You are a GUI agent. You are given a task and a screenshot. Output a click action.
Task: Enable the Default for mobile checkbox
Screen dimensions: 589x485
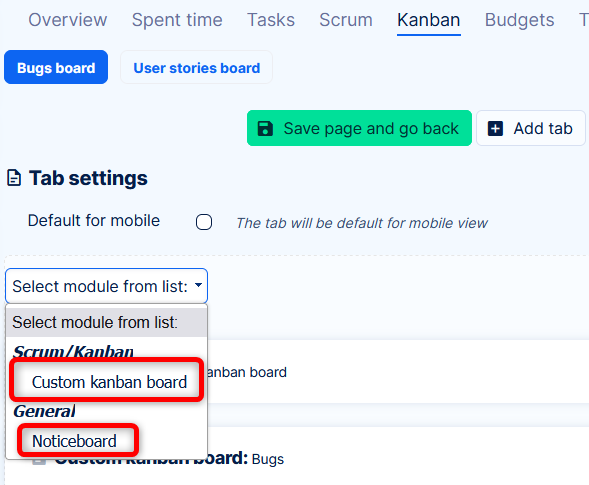[204, 222]
